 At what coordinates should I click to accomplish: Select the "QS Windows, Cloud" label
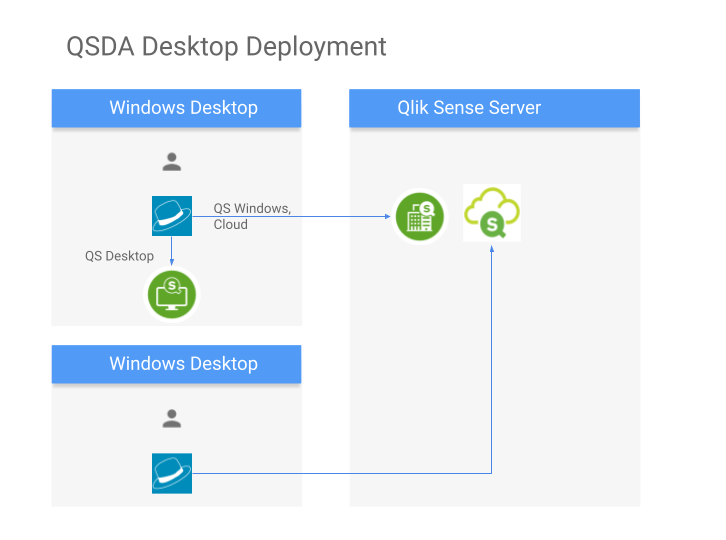[252, 216]
